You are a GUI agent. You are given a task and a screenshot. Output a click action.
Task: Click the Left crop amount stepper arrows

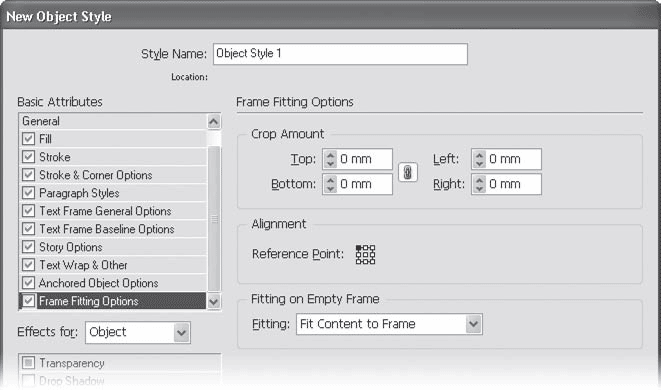pyautogui.click(x=479, y=159)
